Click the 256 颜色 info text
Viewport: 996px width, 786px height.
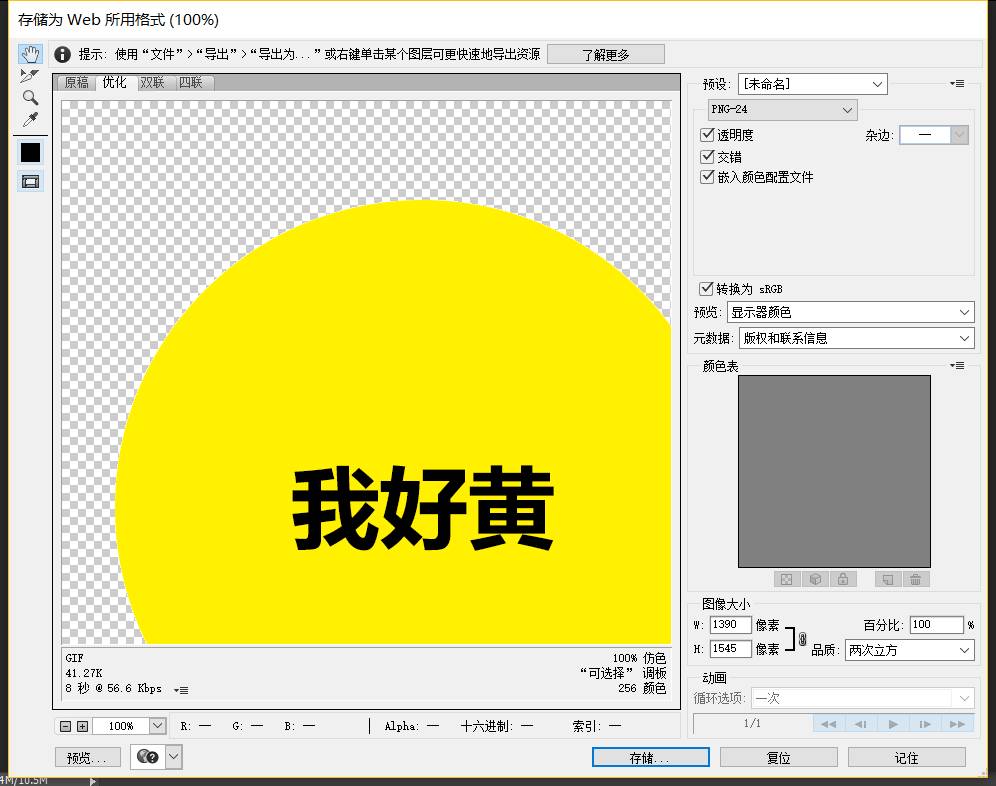[642, 688]
